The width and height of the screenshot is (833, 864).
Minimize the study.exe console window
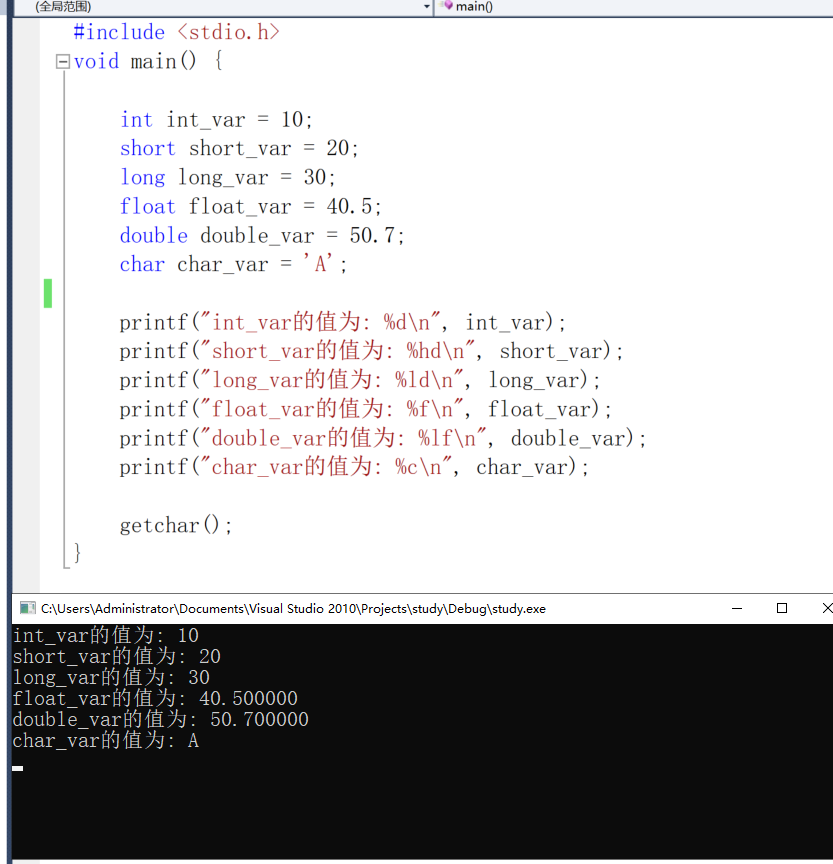point(737,608)
